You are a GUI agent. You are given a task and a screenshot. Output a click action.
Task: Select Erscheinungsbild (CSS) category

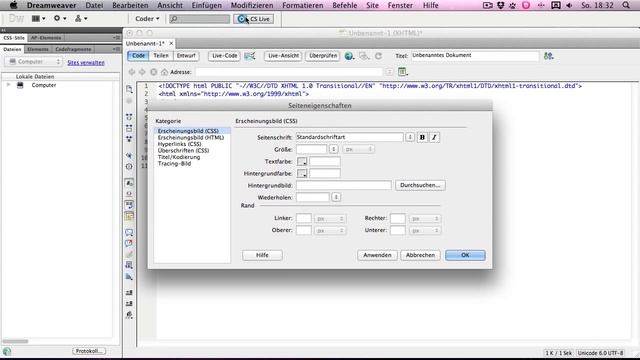(x=192, y=131)
